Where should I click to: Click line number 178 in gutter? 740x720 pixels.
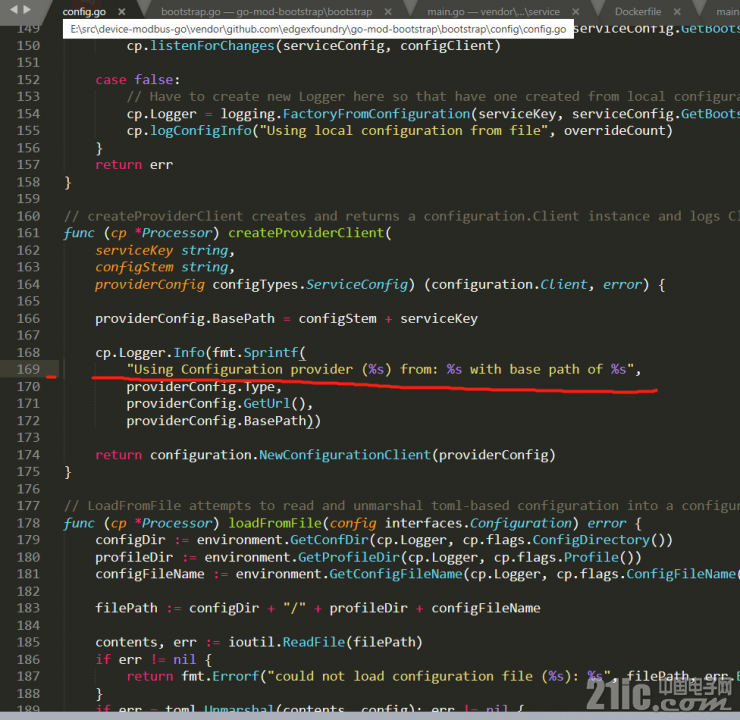pos(28,523)
